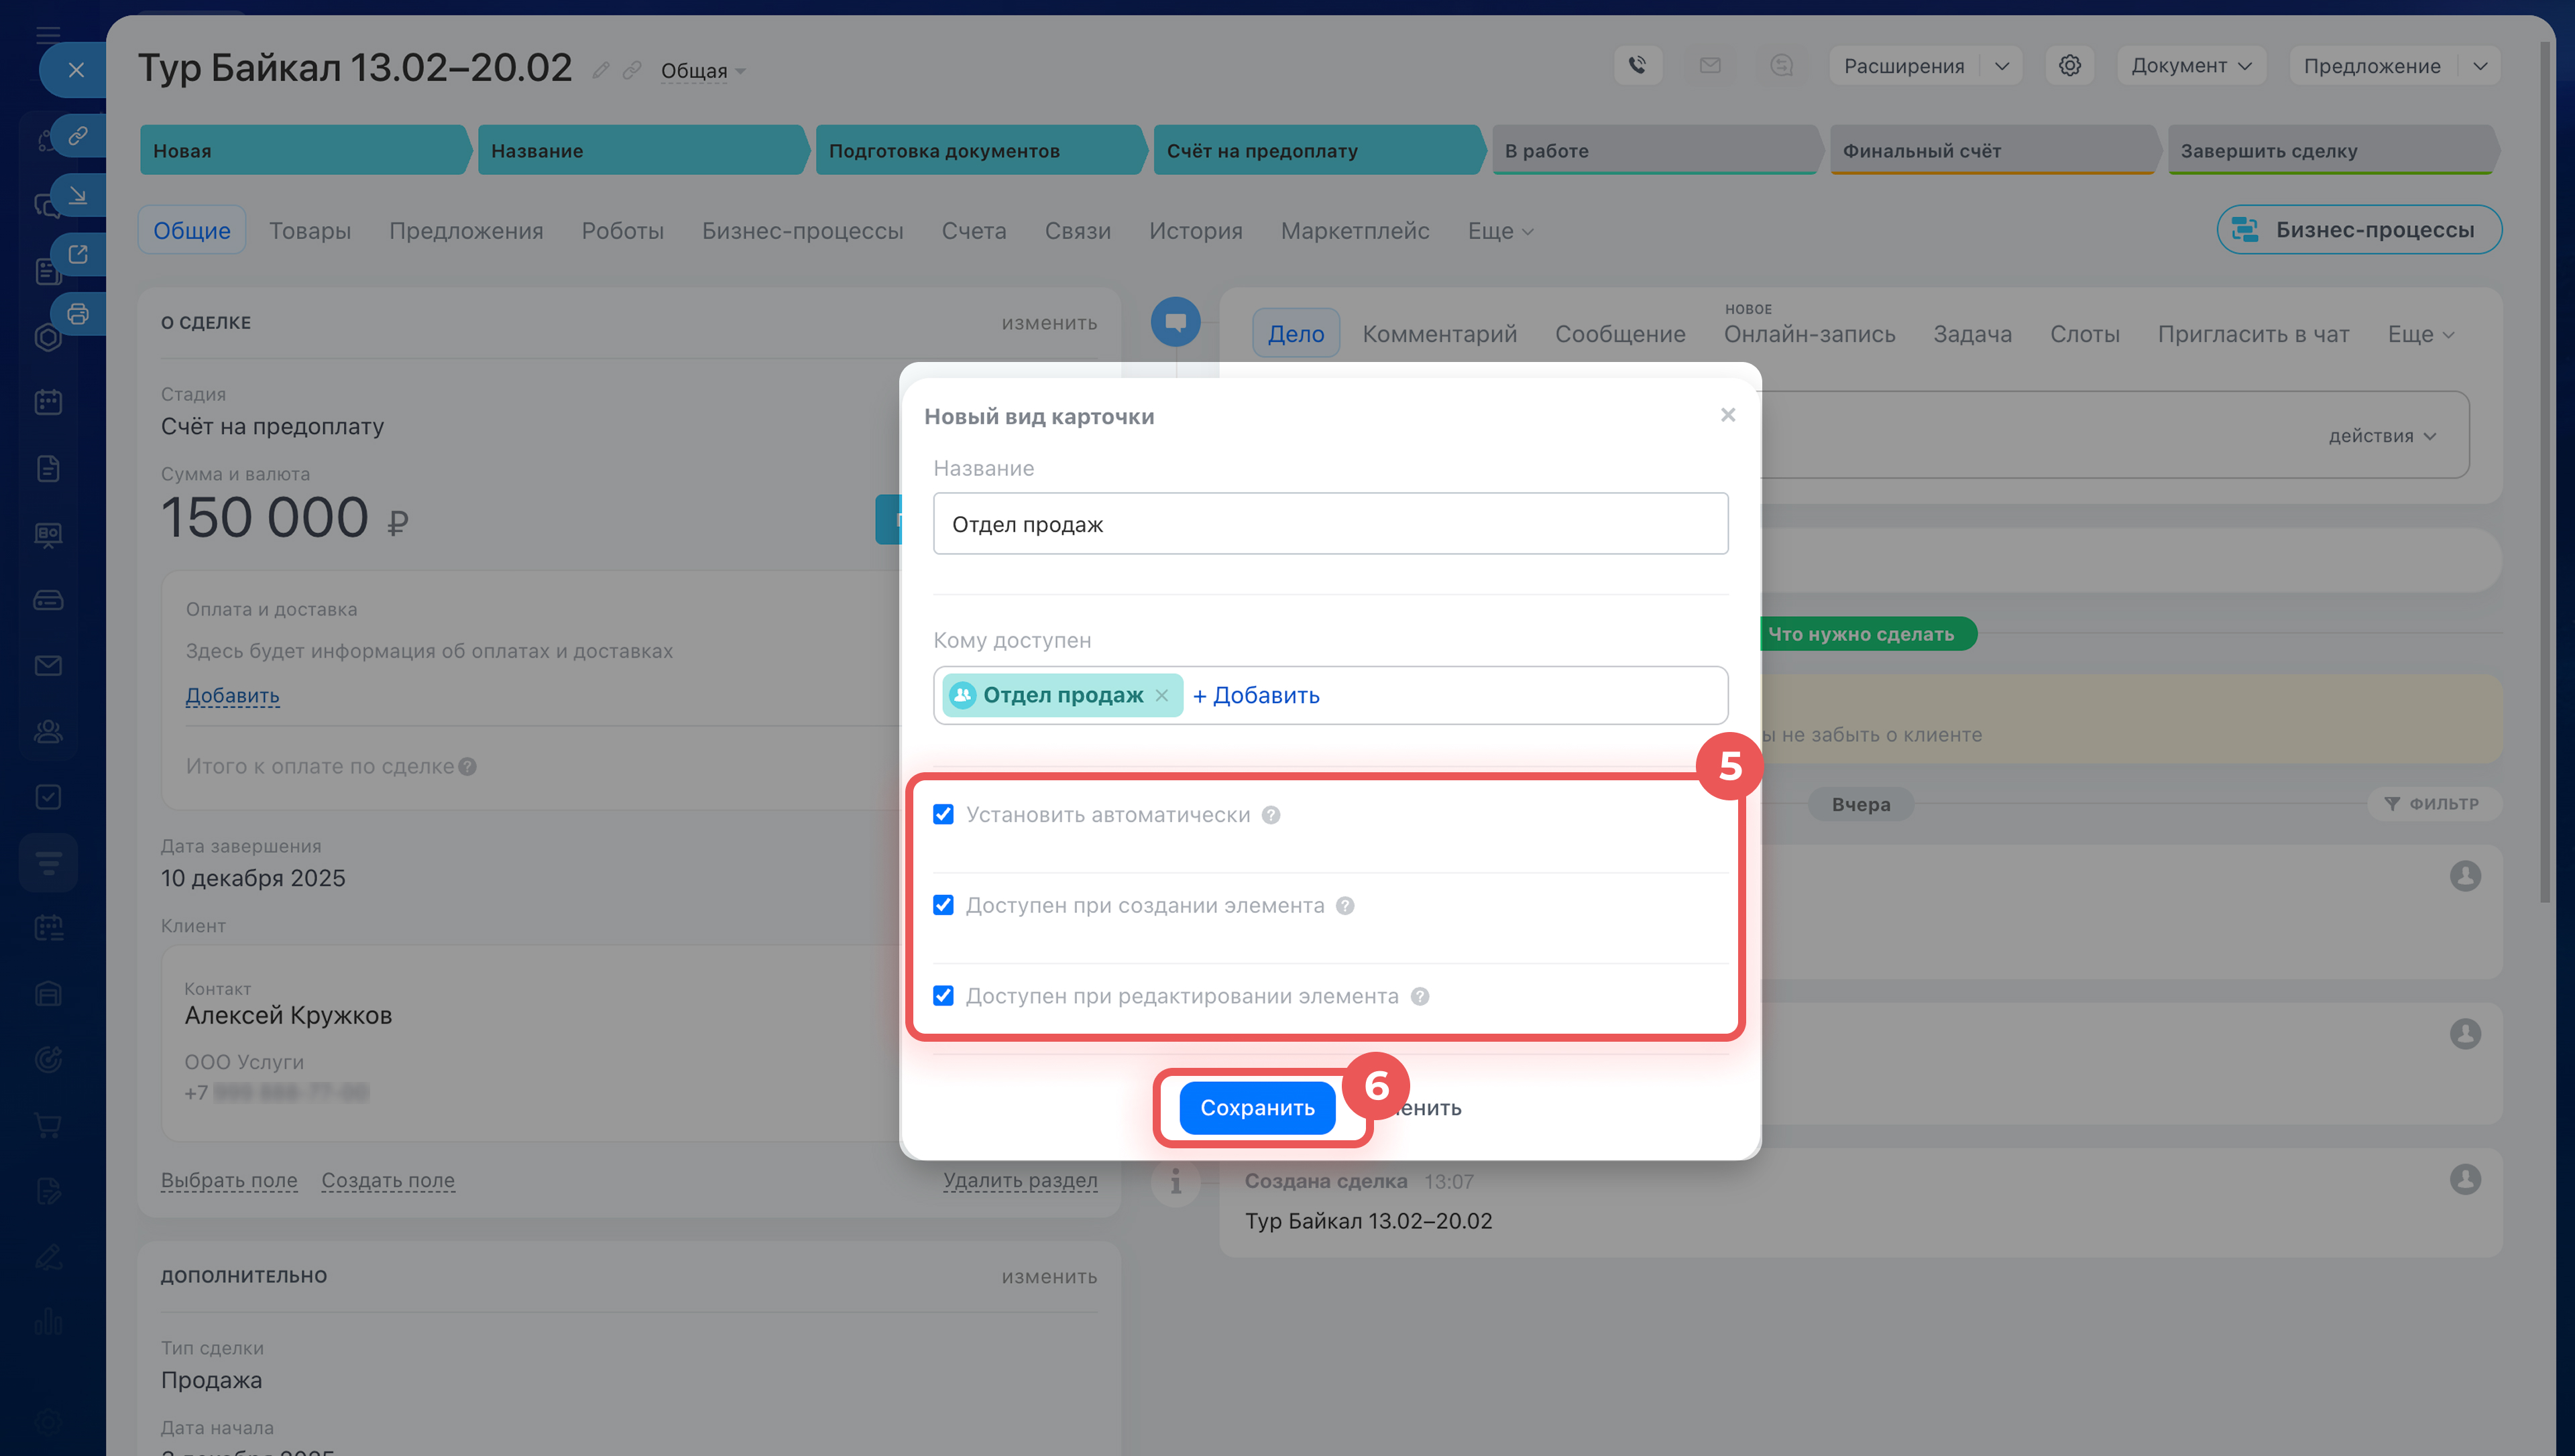The width and height of the screenshot is (2575, 1456).
Task: Click the print icon on side panel
Action: 78,314
